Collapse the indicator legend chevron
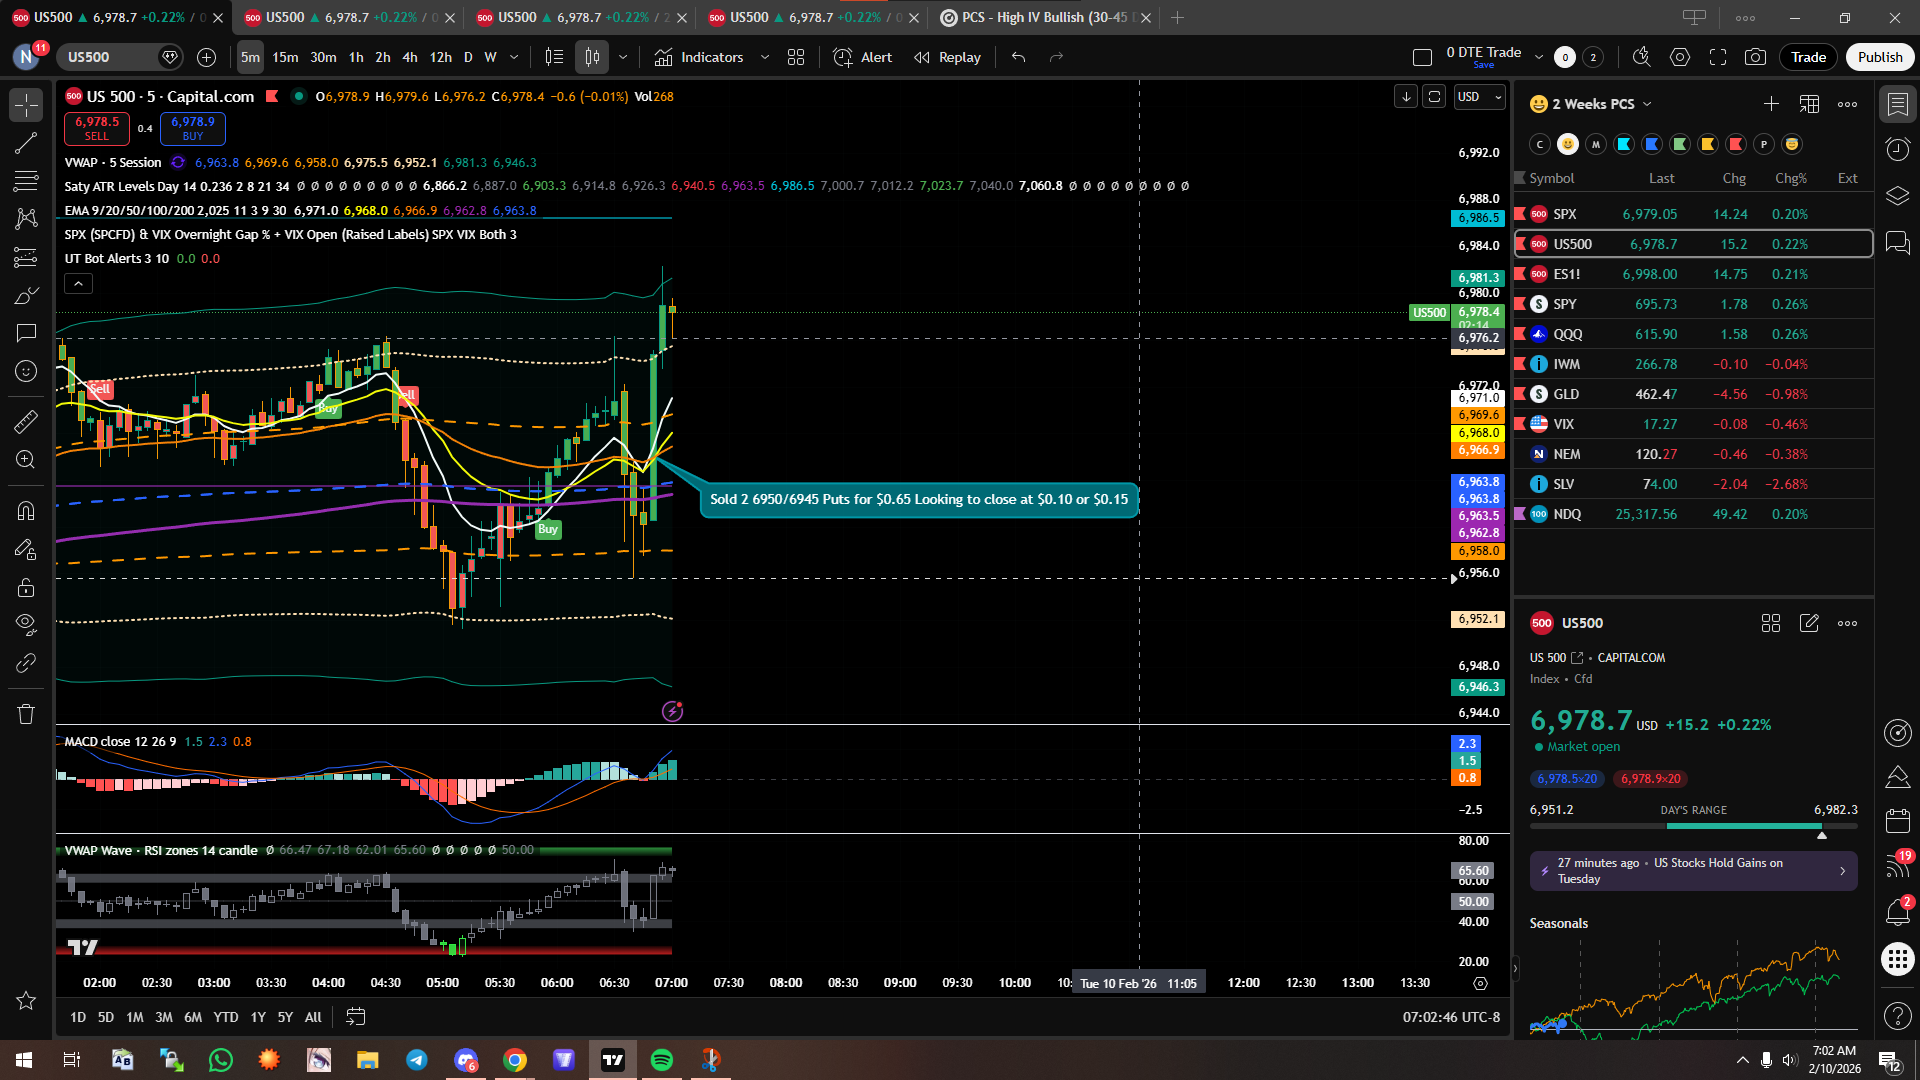This screenshot has height=1080, width=1920. pos(78,284)
